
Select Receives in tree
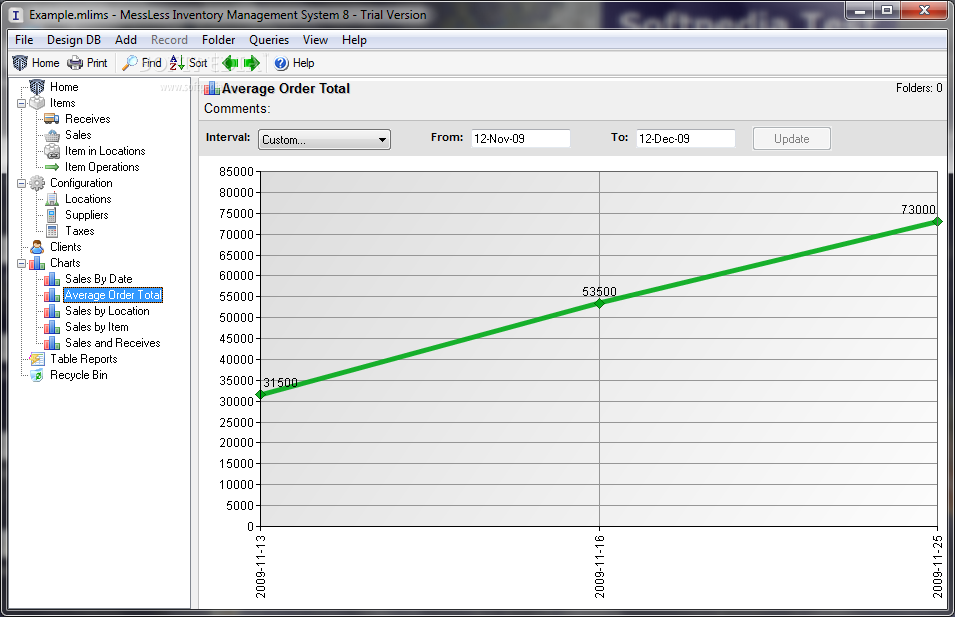click(88, 119)
